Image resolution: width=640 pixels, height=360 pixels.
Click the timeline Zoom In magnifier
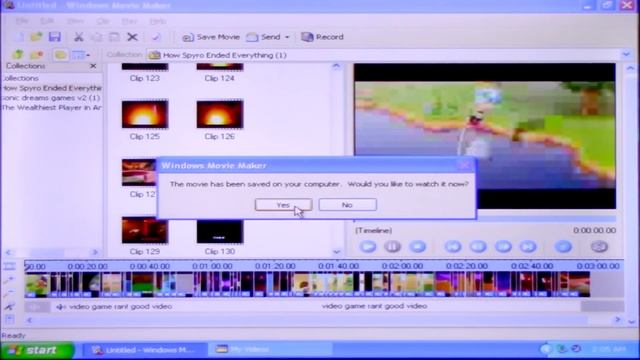pyautogui.click(x=10, y=280)
